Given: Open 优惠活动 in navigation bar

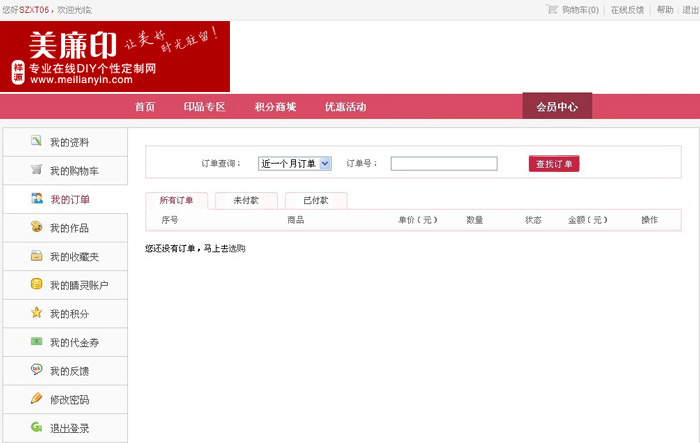Looking at the screenshot, I should (346, 107).
